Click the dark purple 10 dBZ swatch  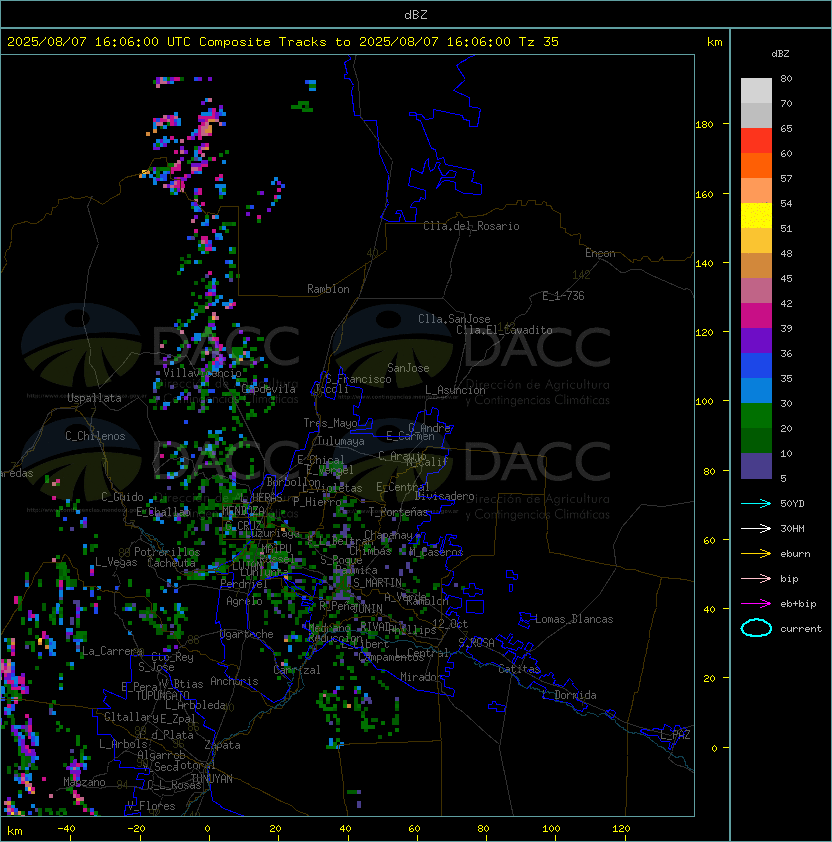(756, 466)
